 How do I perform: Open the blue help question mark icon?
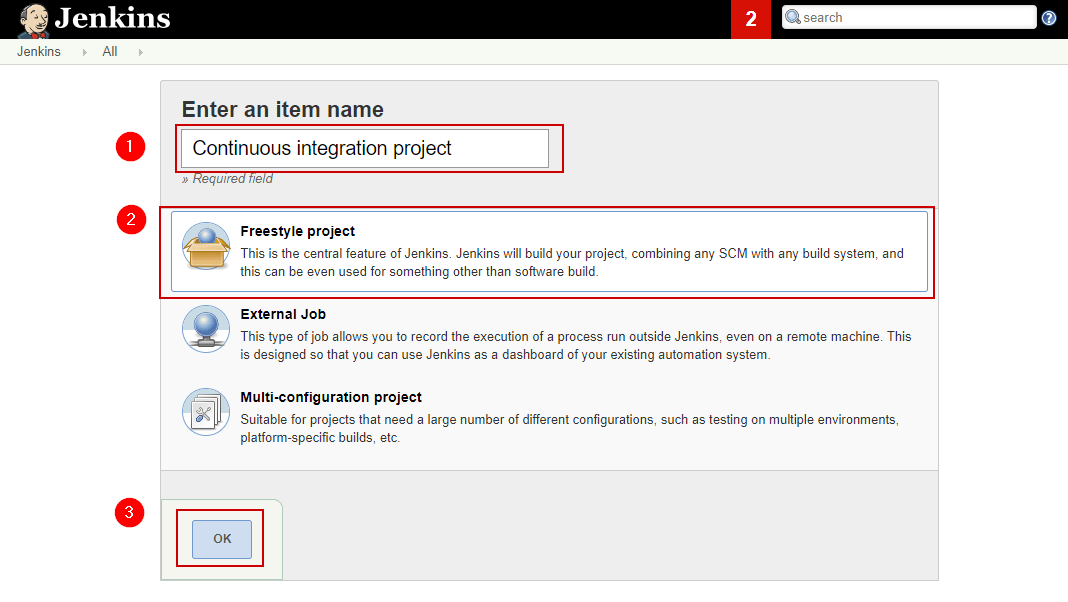[1048, 17]
